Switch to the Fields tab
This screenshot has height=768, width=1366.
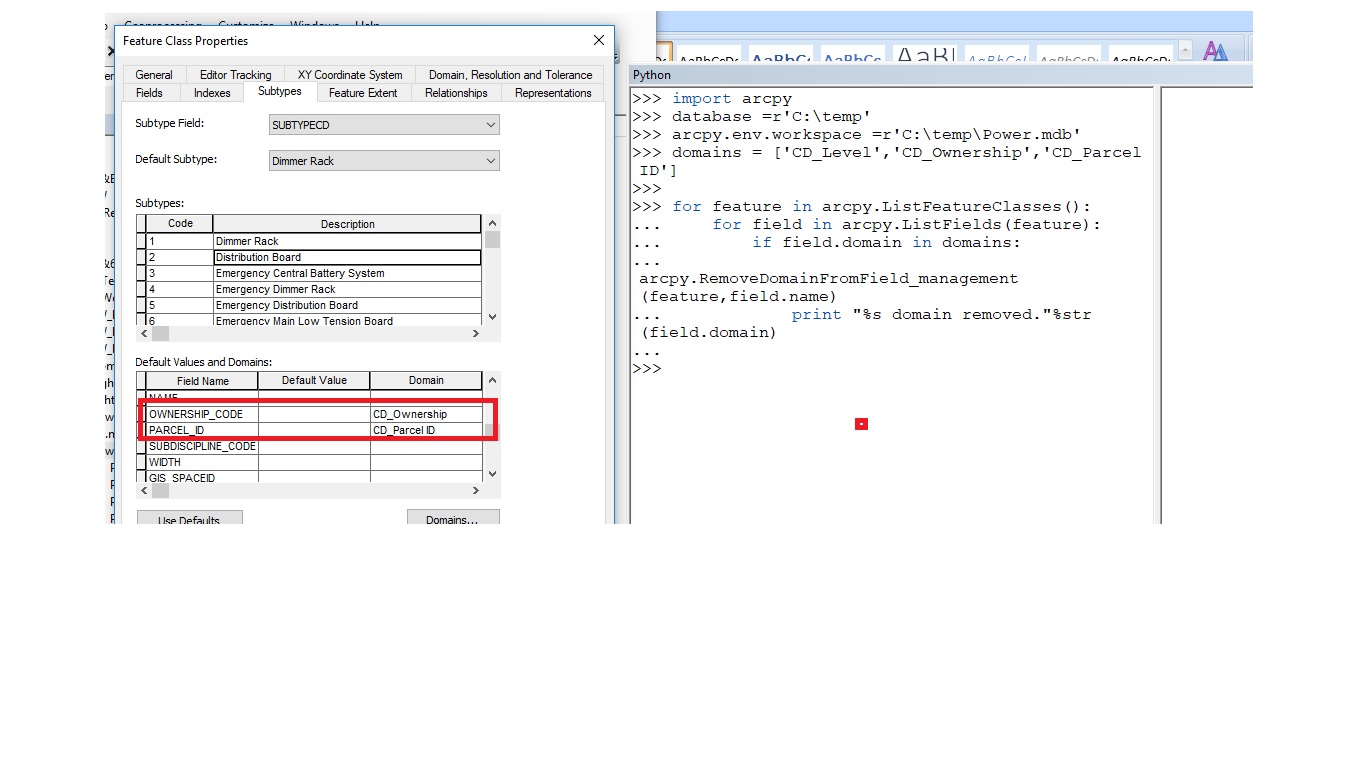[151, 92]
